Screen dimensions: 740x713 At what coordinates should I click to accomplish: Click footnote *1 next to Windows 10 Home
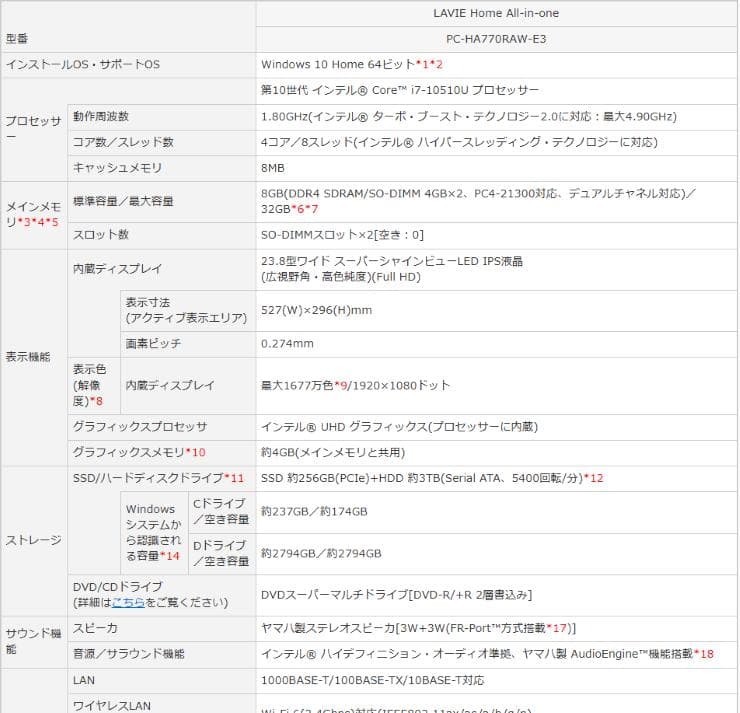tap(422, 64)
